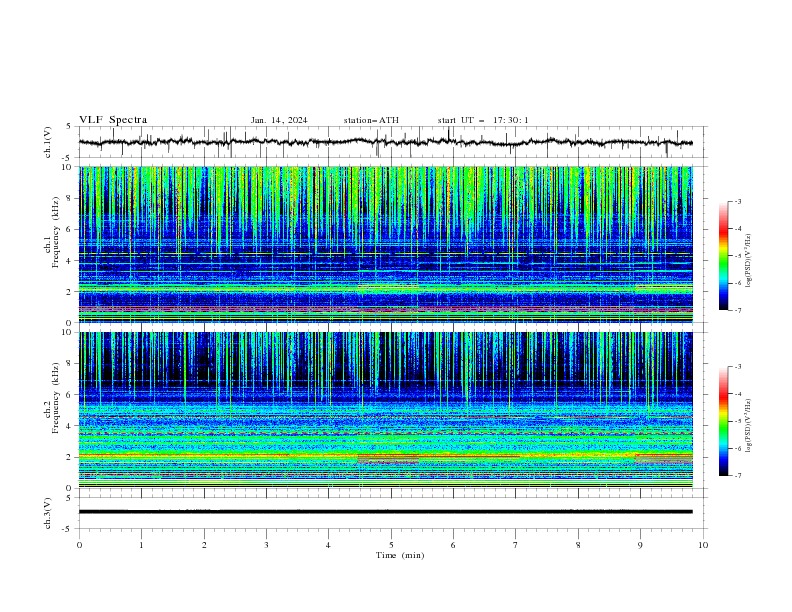792x612 pixels.
Task: Click the ch.2 PSD color bar
Action: click(x=724, y=421)
